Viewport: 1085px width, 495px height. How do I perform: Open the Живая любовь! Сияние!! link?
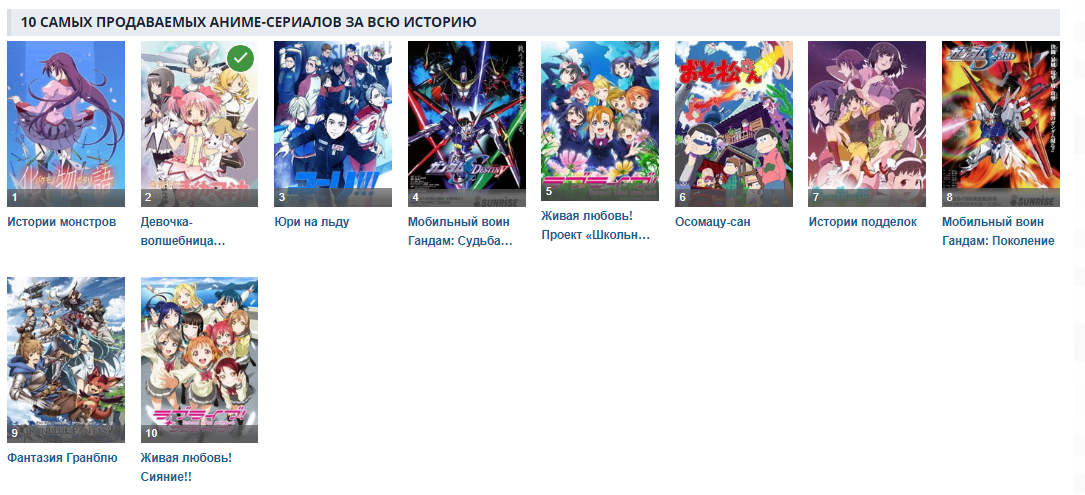tap(186, 468)
